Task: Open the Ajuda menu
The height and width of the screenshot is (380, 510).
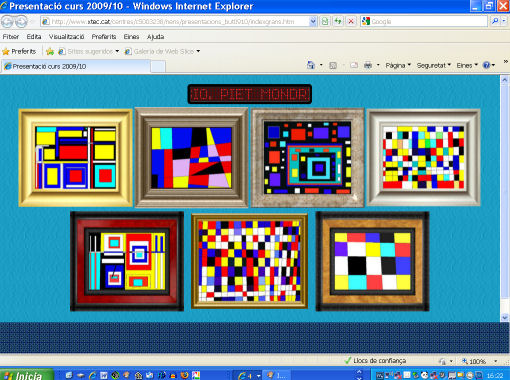Action: pyautogui.click(x=155, y=37)
